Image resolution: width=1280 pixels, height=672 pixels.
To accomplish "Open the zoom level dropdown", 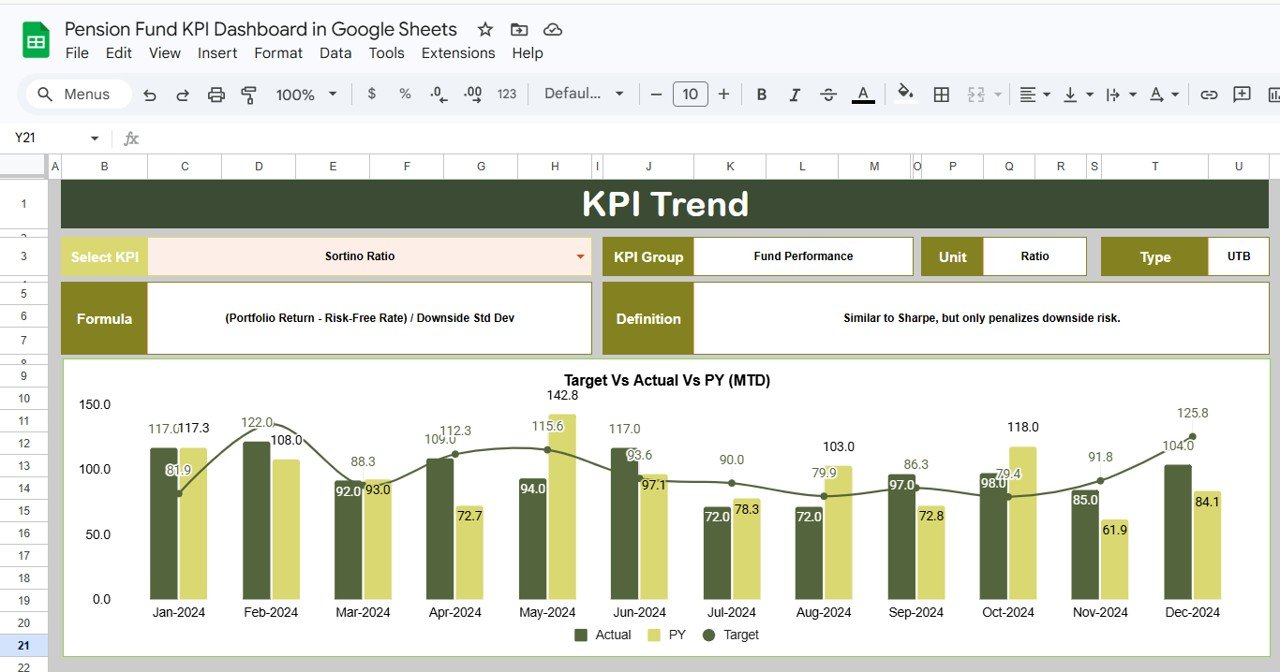I will click(306, 94).
